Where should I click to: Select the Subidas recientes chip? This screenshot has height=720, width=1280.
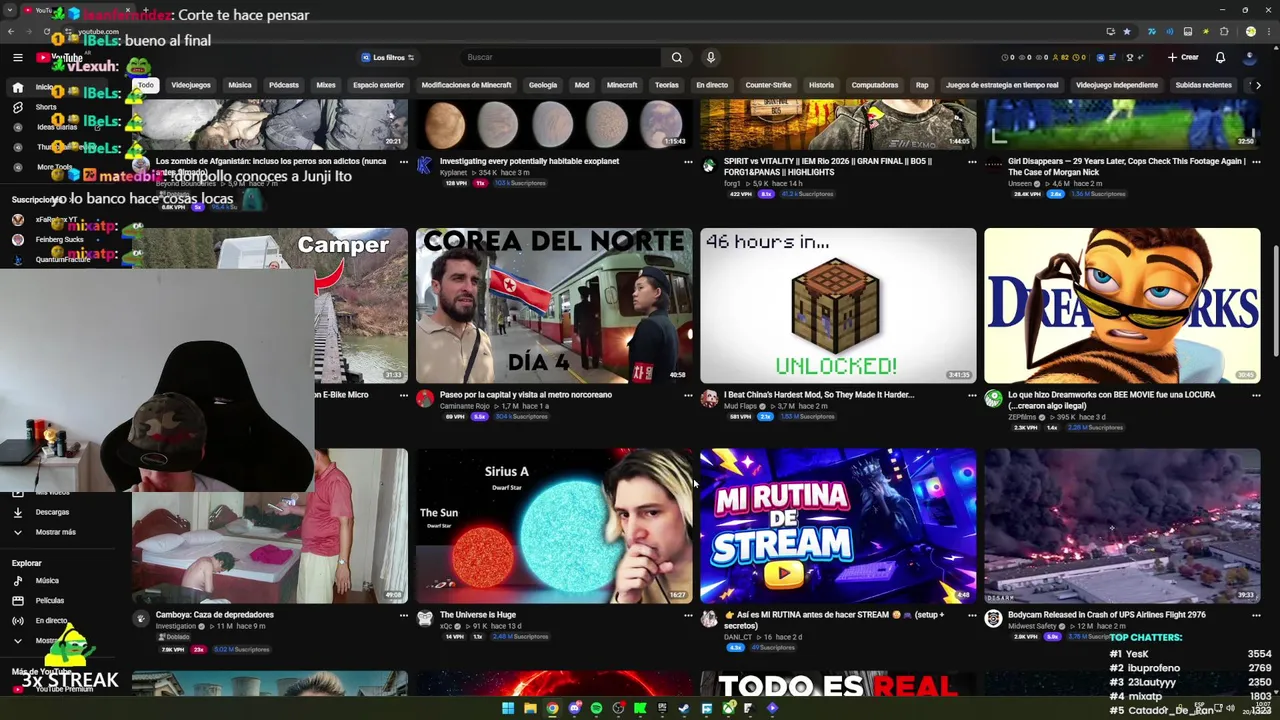[1204, 85]
